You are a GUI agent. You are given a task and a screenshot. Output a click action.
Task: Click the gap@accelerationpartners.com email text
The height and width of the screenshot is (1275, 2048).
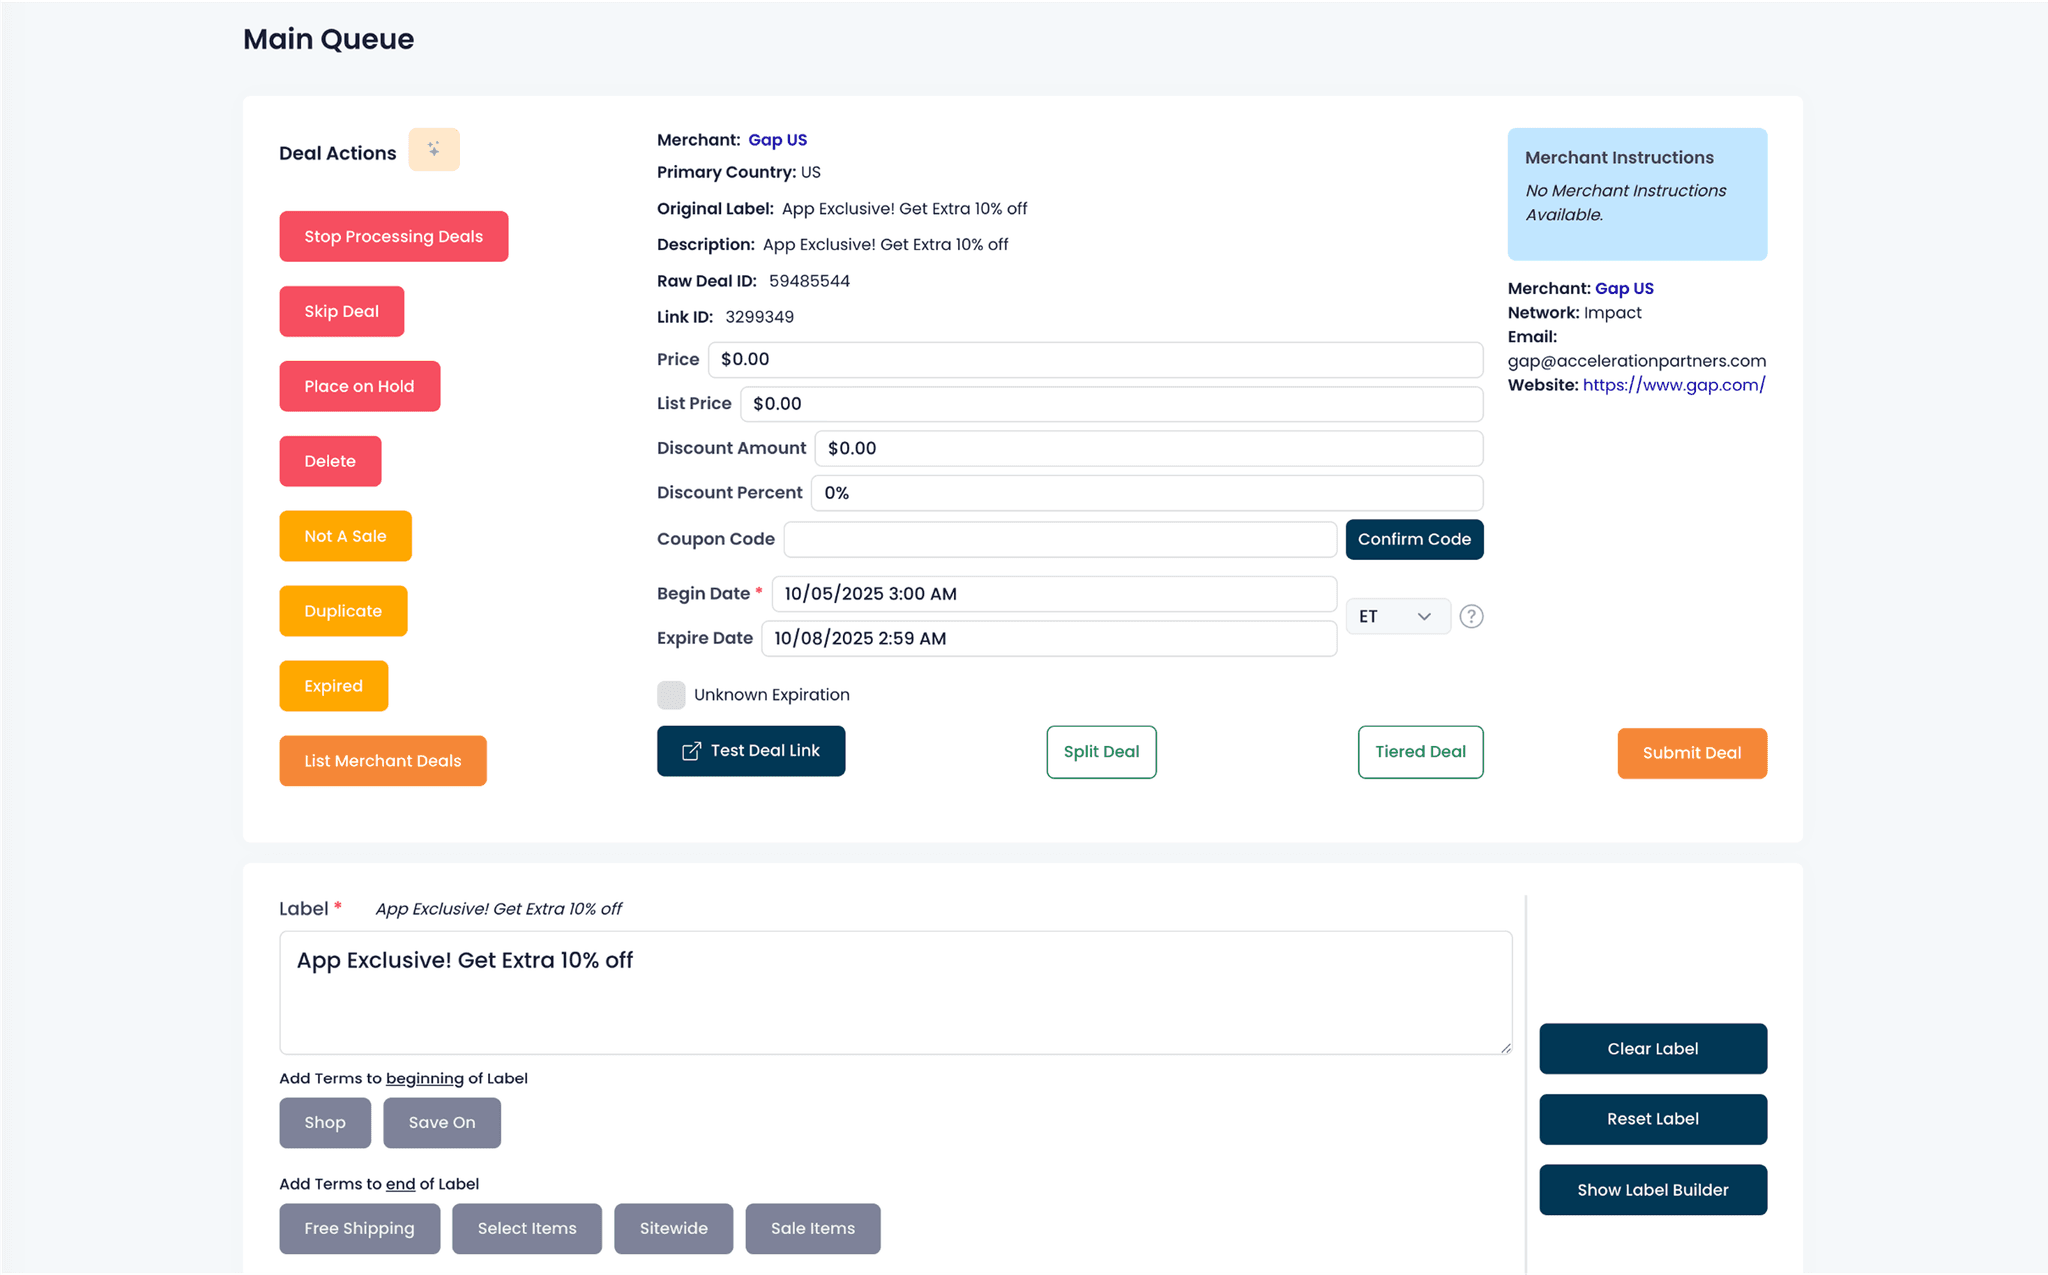(x=1637, y=361)
